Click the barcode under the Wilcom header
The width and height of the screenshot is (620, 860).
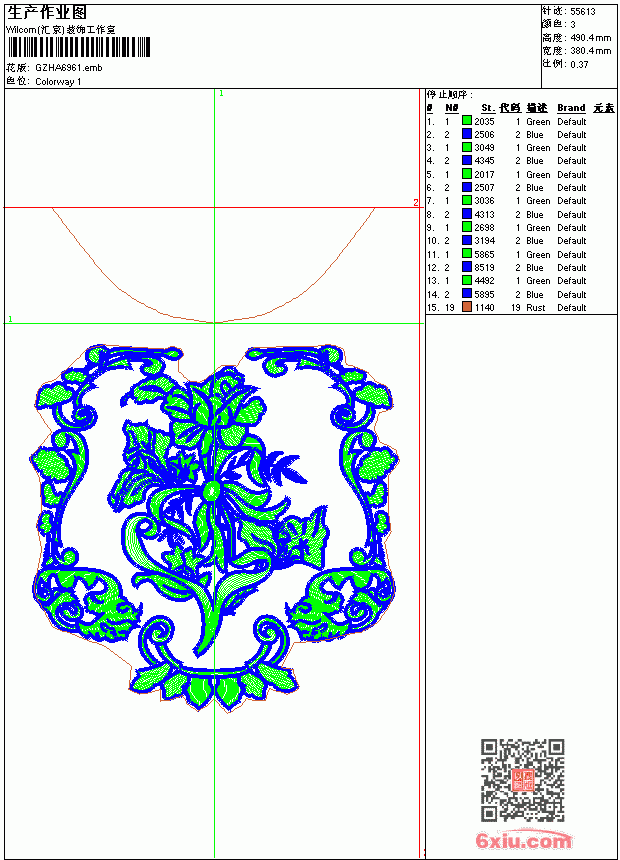[78, 47]
